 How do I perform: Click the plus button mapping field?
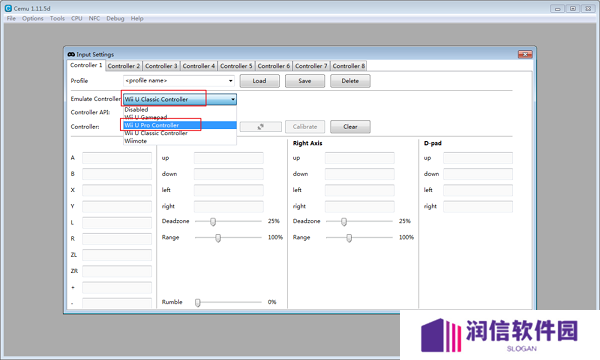click(117, 287)
